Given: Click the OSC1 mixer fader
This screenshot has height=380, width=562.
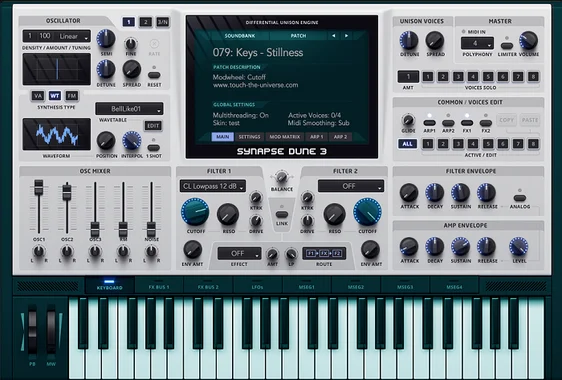Looking at the screenshot, I should coord(39,187).
